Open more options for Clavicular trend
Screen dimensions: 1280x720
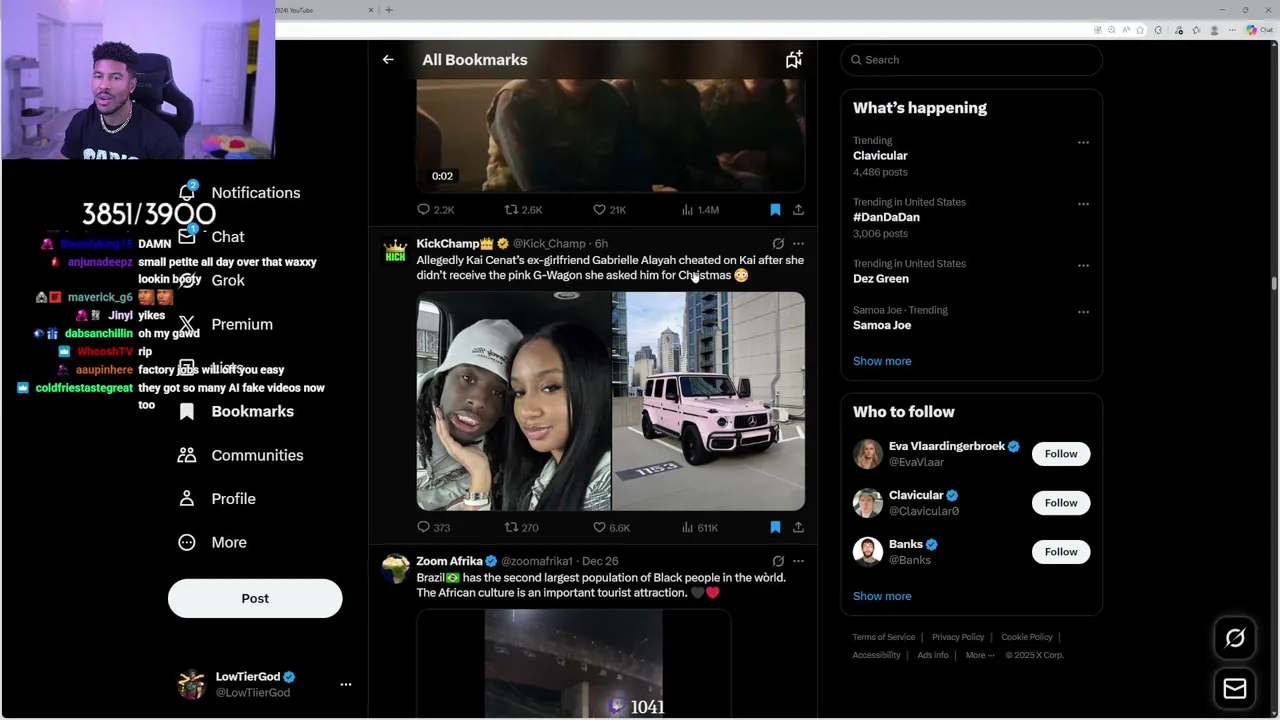point(1083,142)
